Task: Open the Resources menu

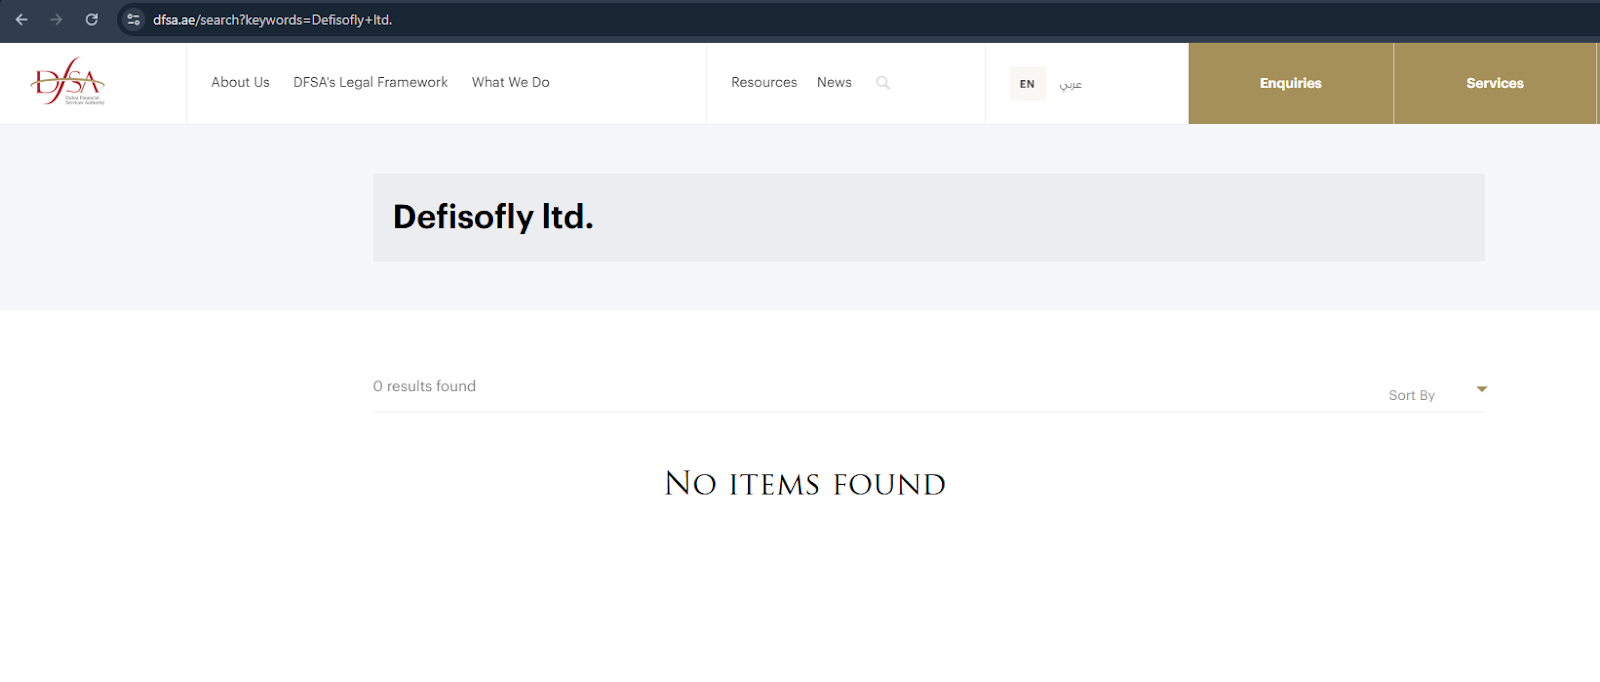Action: coord(764,82)
